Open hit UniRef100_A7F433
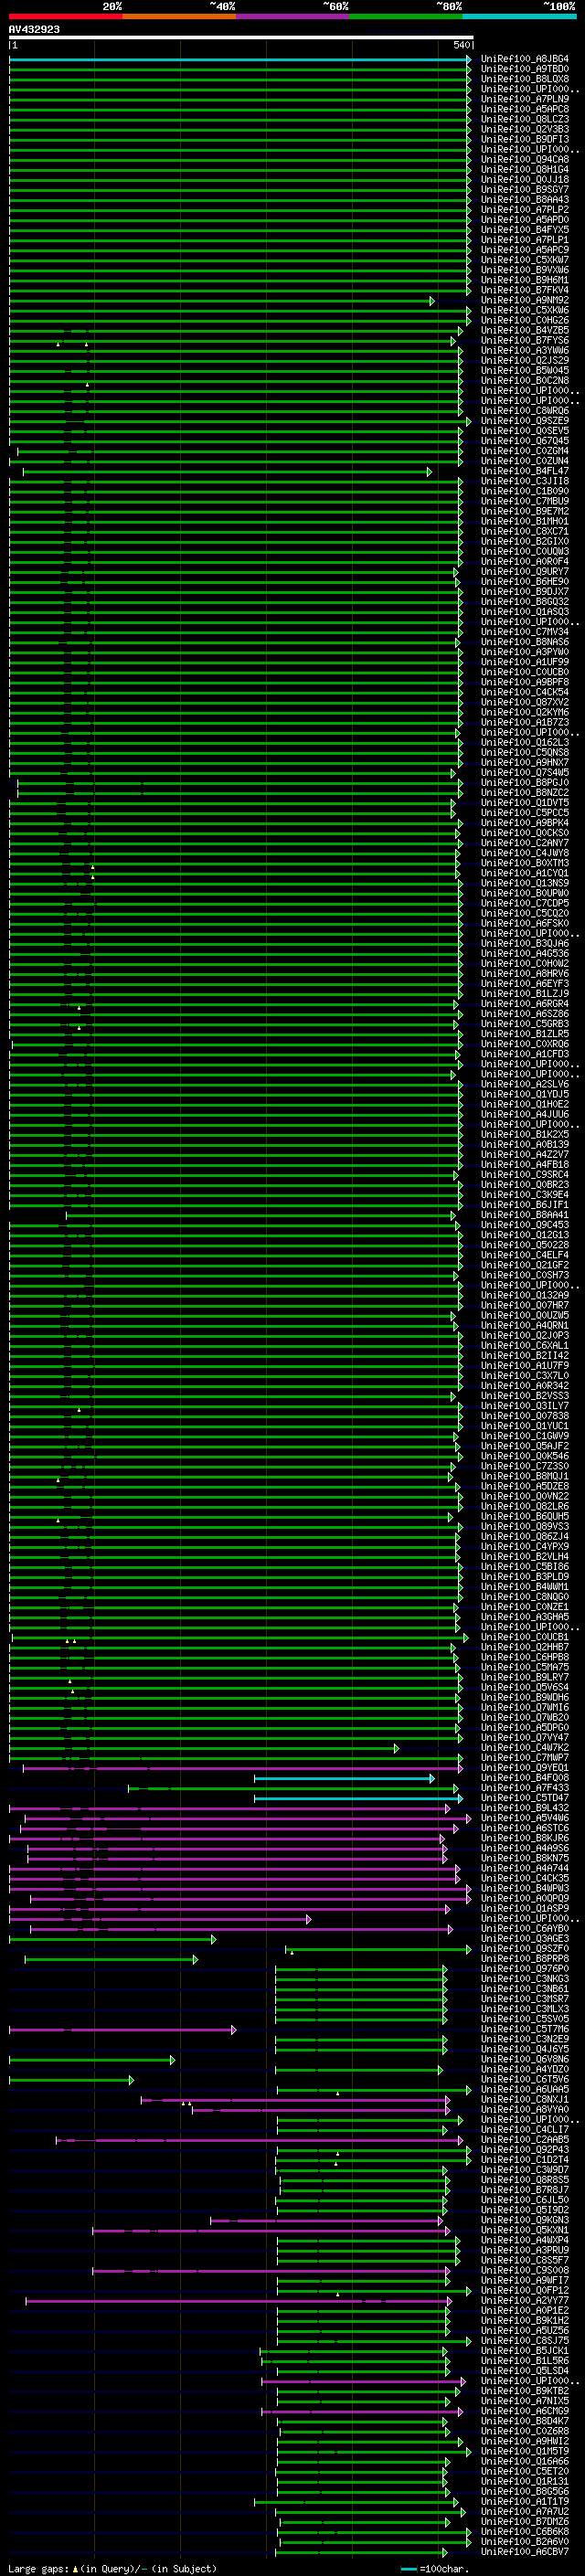585x2576 pixels. click(x=525, y=1788)
